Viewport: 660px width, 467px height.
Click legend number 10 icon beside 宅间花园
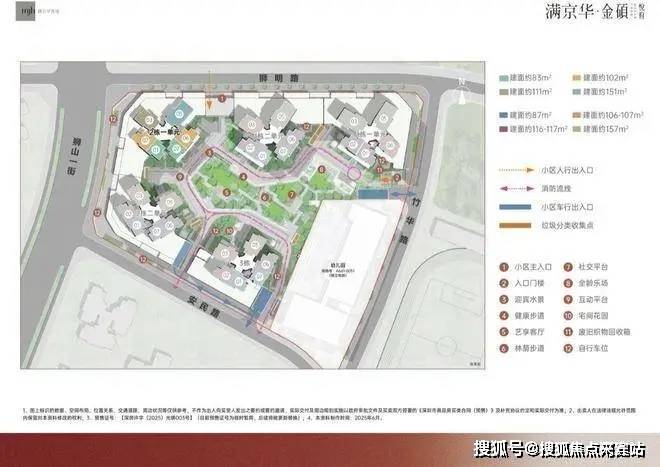point(568,315)
